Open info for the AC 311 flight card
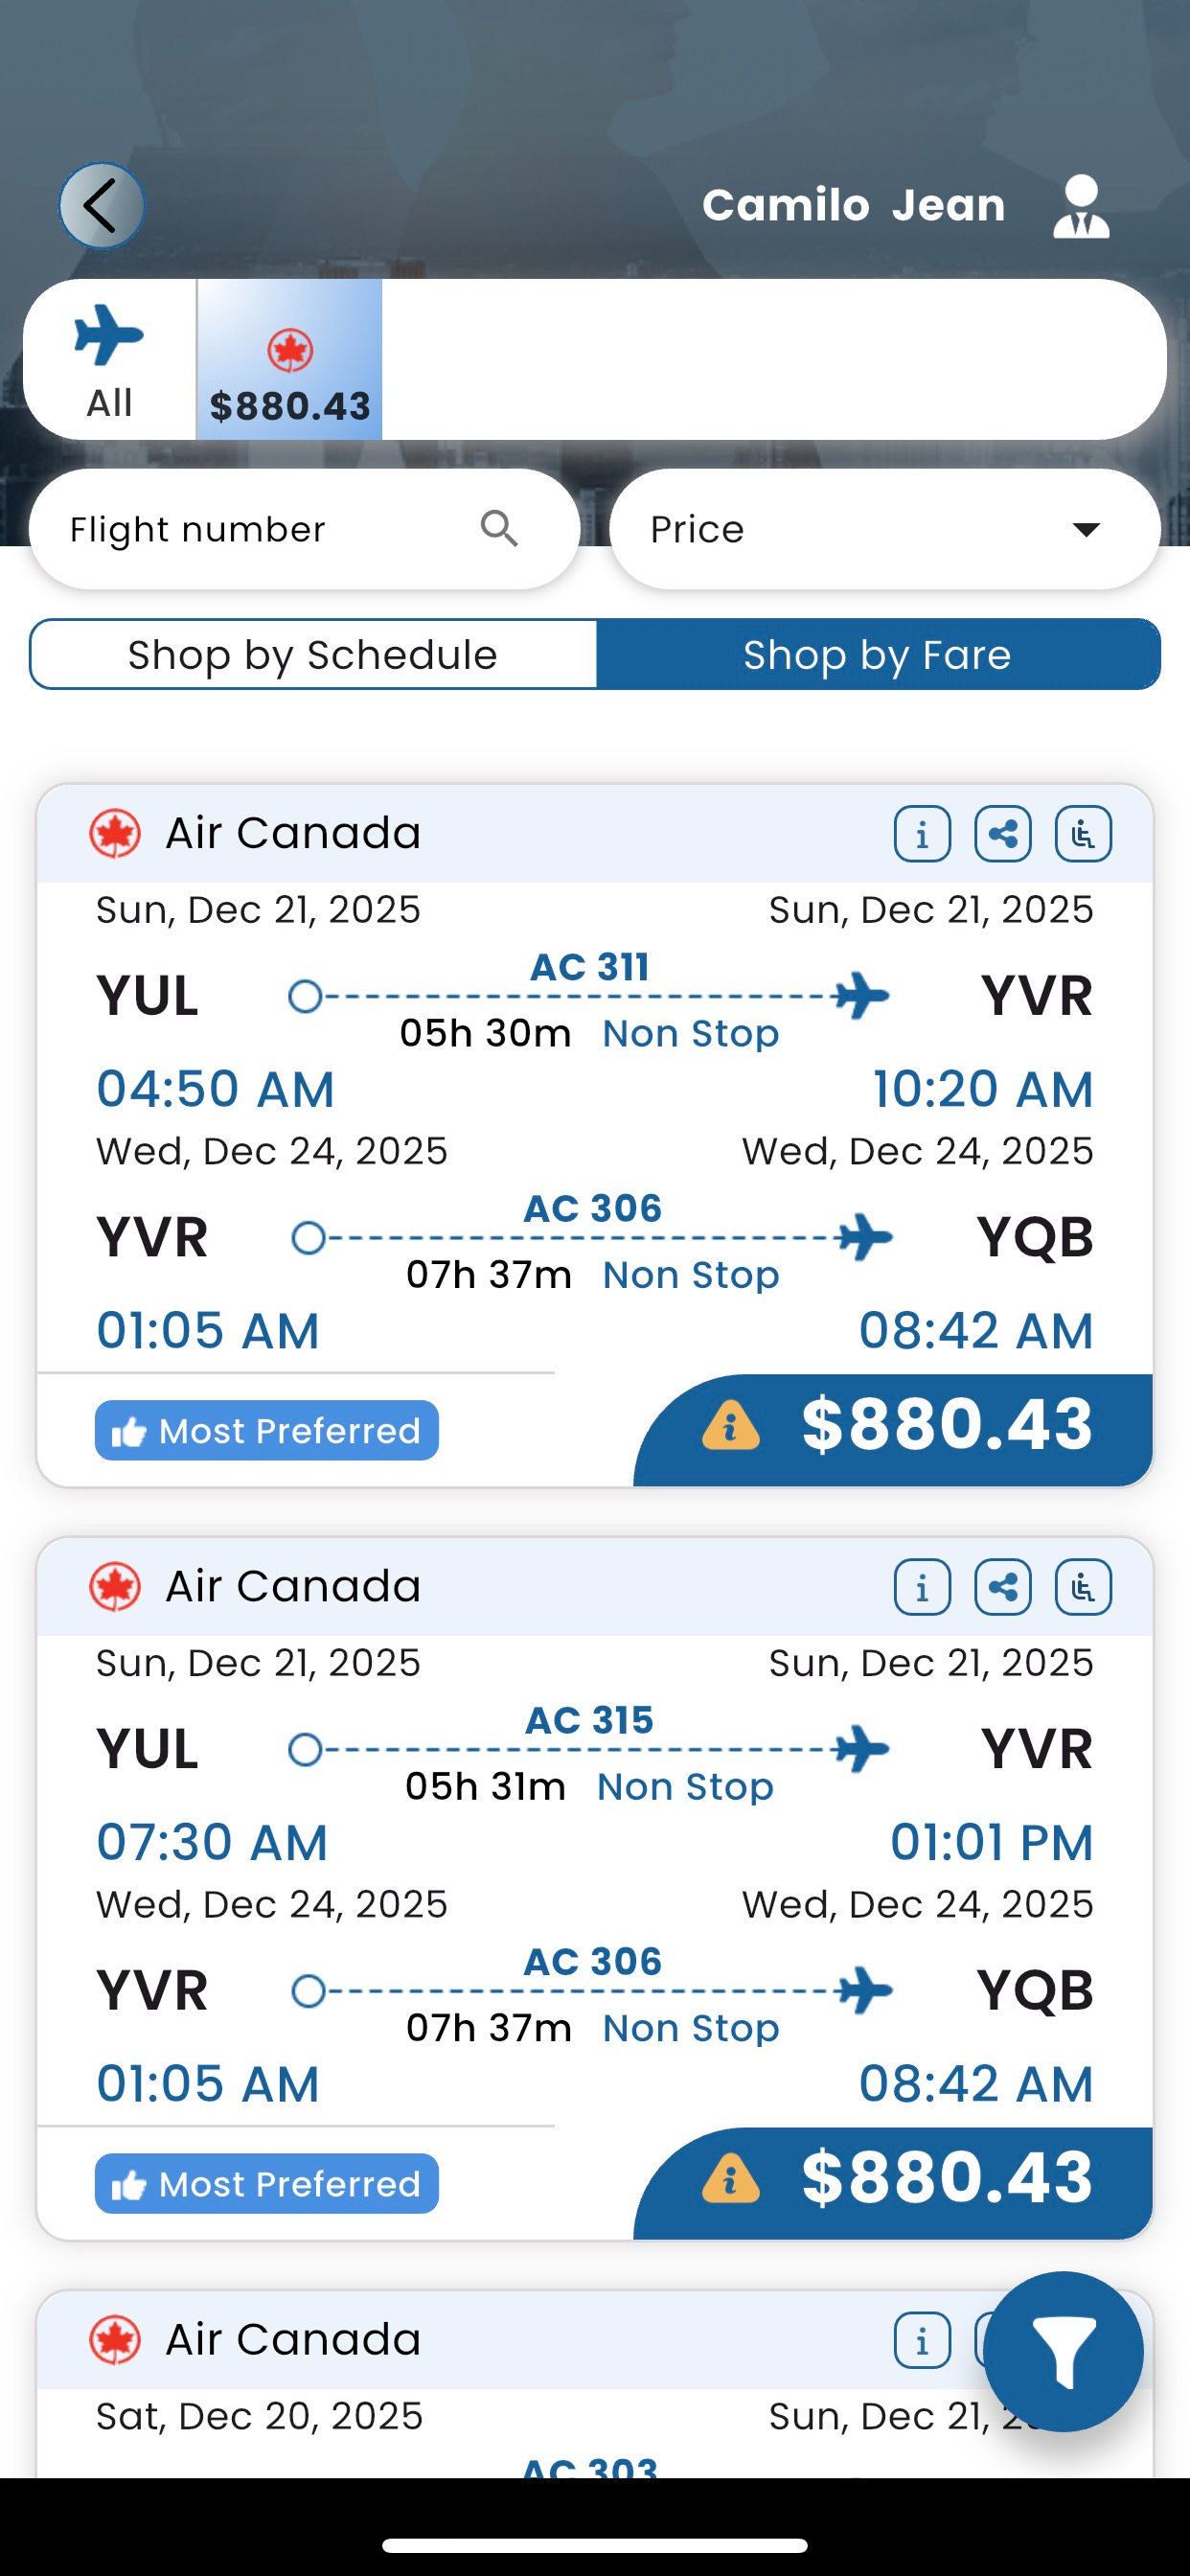The width and height of the screenshot is (1190, 2576). point(922,833)
